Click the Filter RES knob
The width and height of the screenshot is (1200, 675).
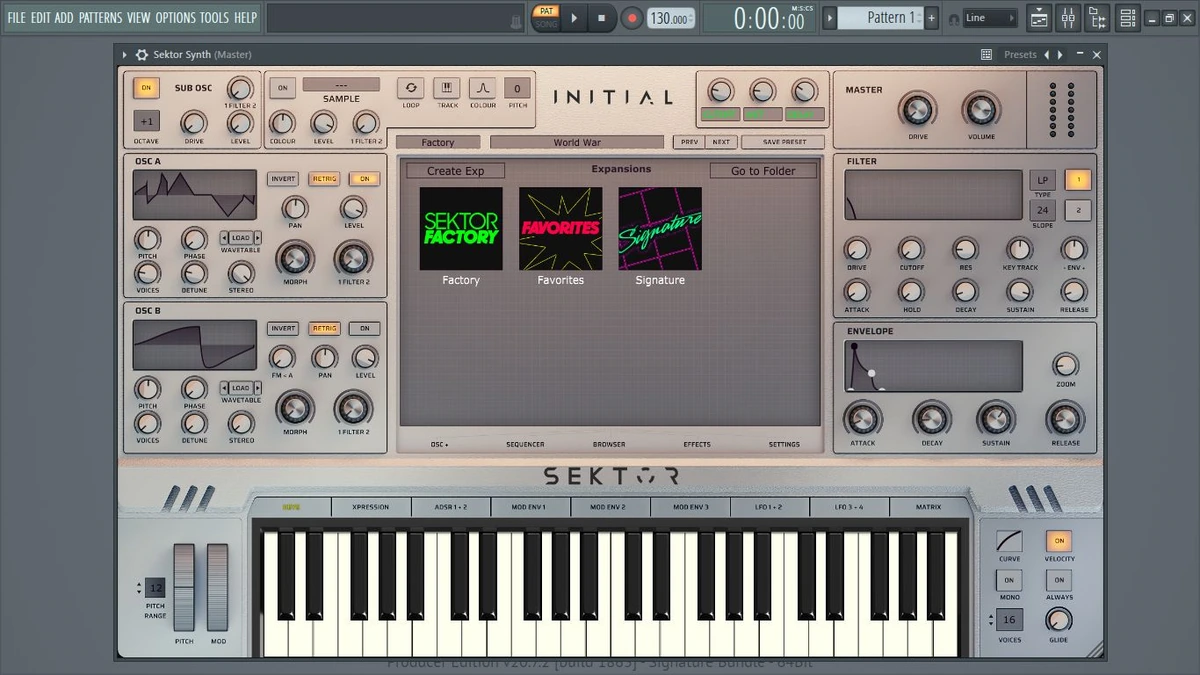click(965, 249)
